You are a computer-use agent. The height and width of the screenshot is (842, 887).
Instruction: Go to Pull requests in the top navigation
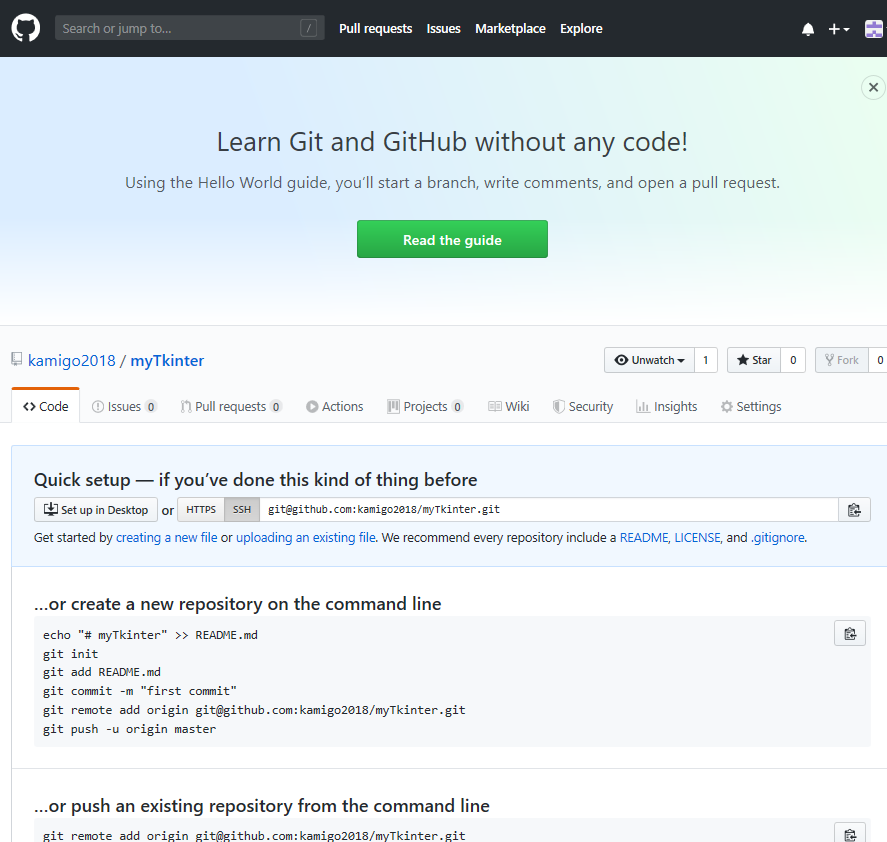pyautogui.click(x=376, y=29)
